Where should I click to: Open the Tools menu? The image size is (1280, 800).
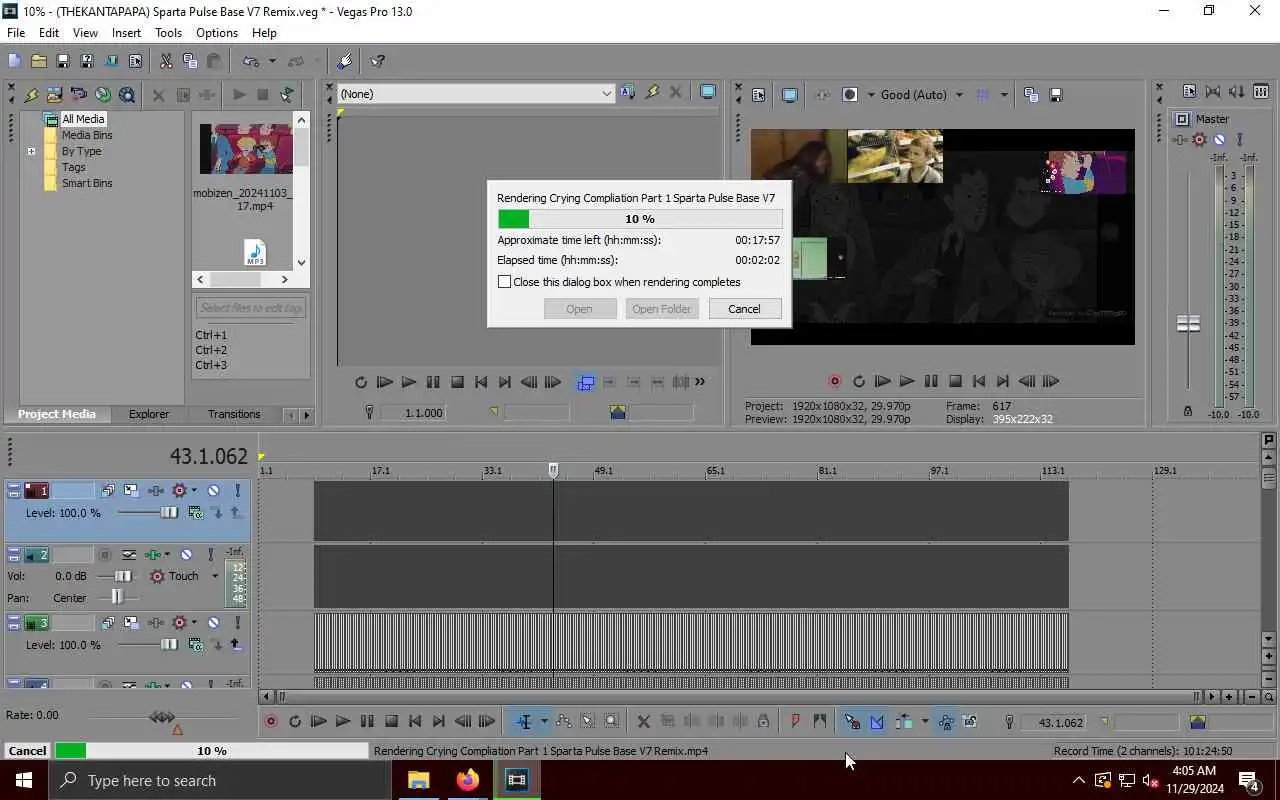pyautogui.click(x=168, y=33)
